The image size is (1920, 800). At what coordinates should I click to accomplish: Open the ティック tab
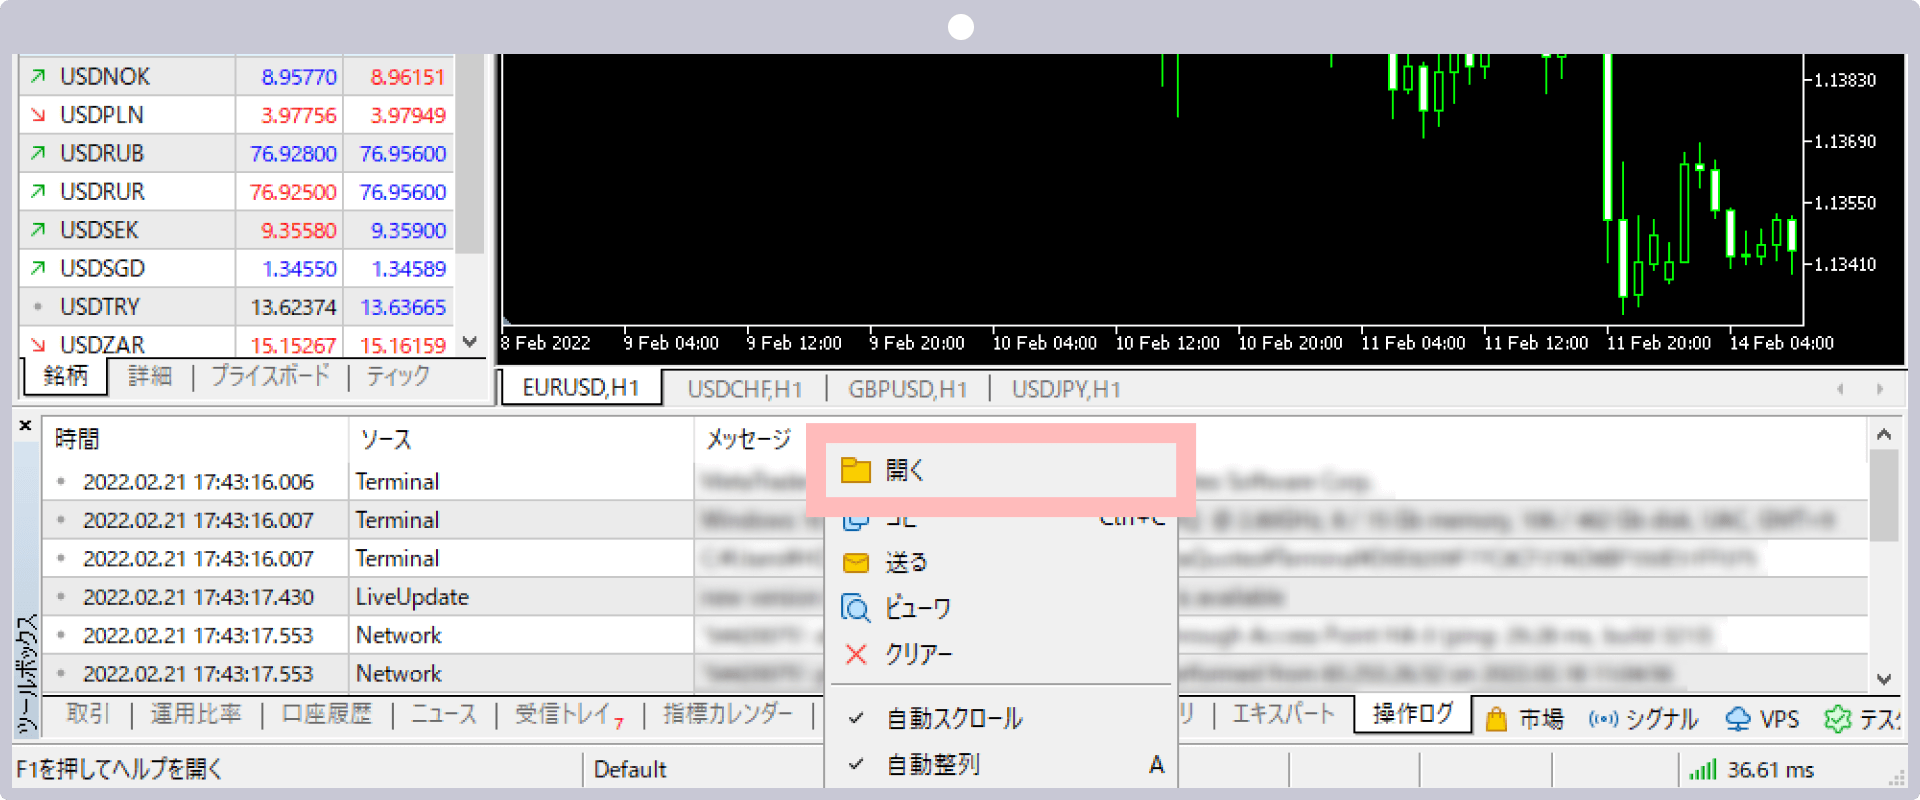pos(398,376)
